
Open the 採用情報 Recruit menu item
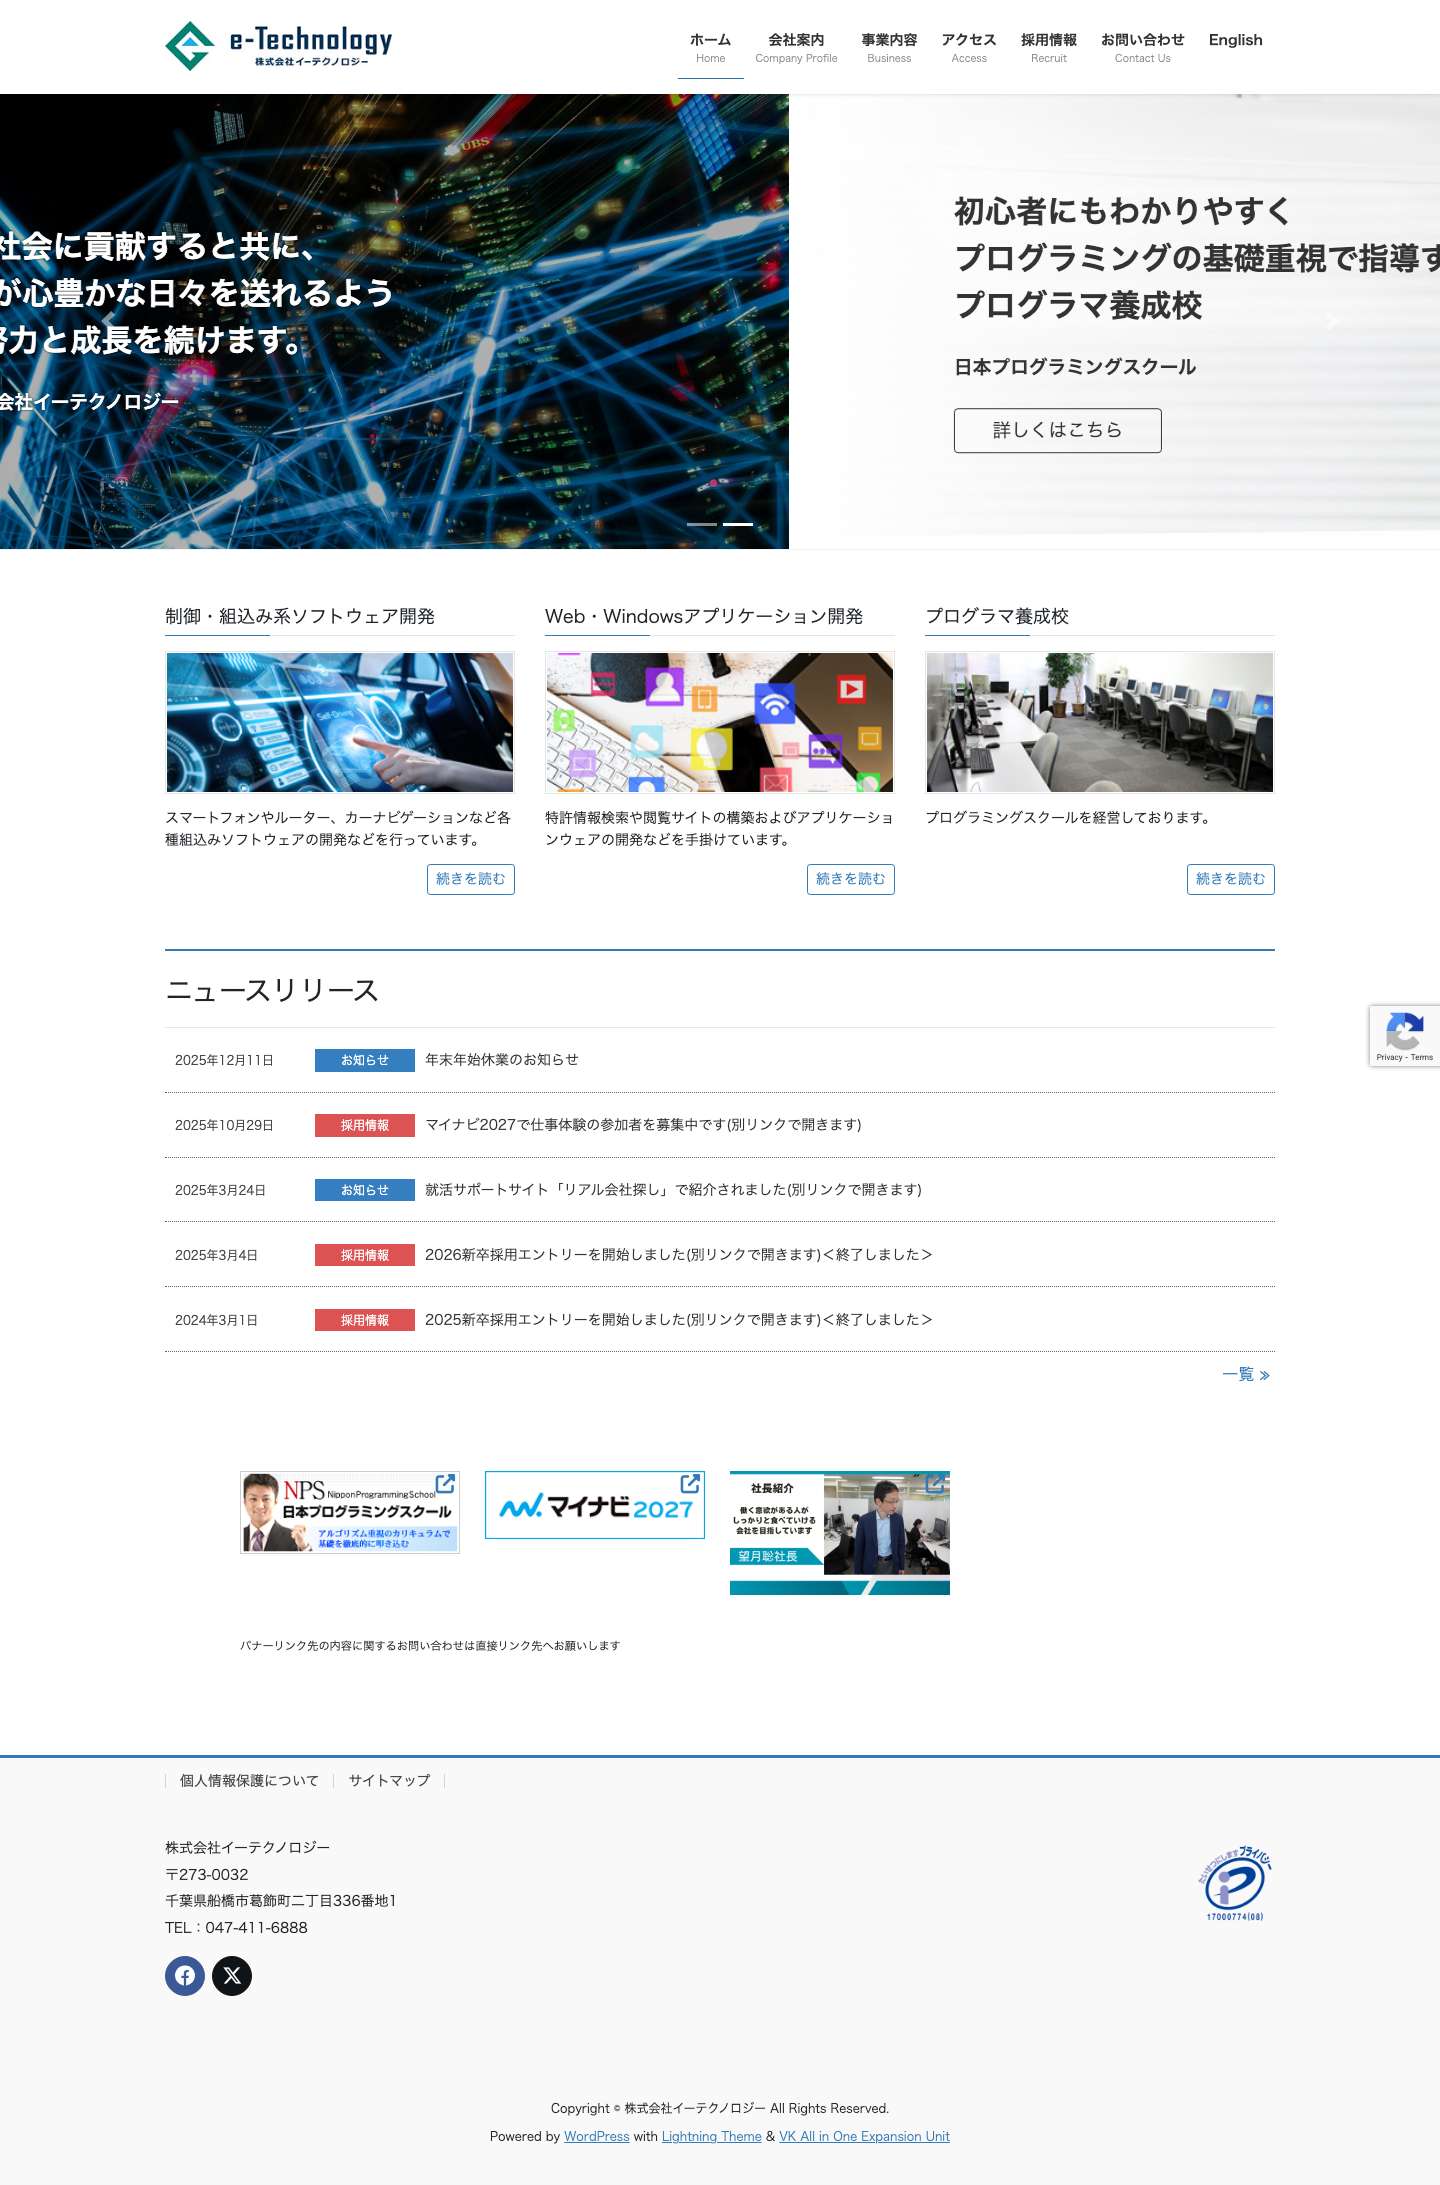coord(1049,47)
